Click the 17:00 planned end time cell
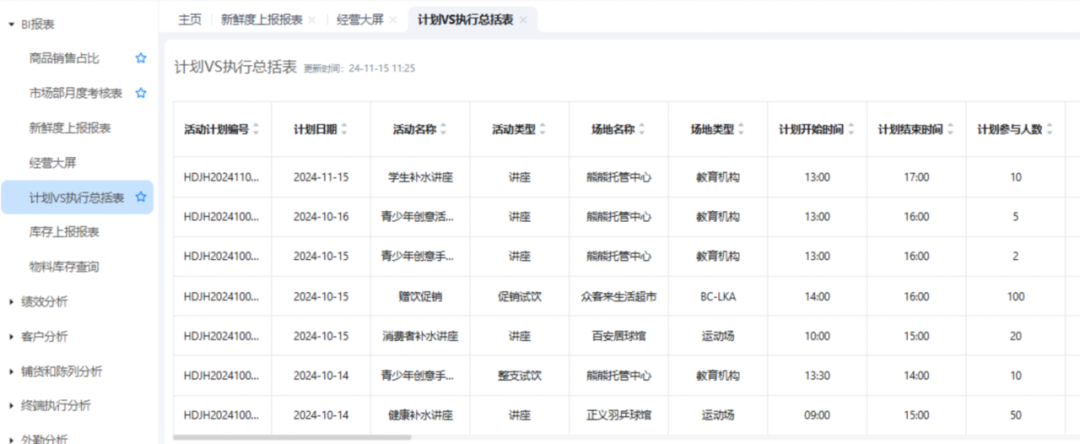Viewport: 1080px width, 444px height. 916,177
